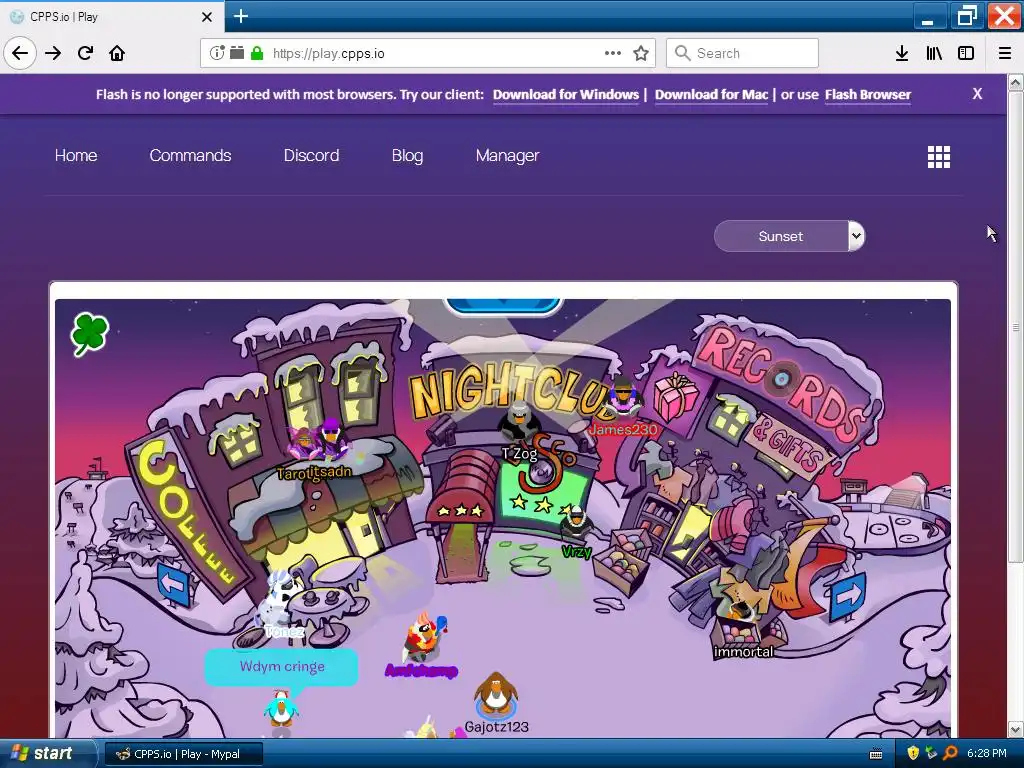1024x768 pixels.
Task: Click the penguin named James230
Action: (623, 397)
